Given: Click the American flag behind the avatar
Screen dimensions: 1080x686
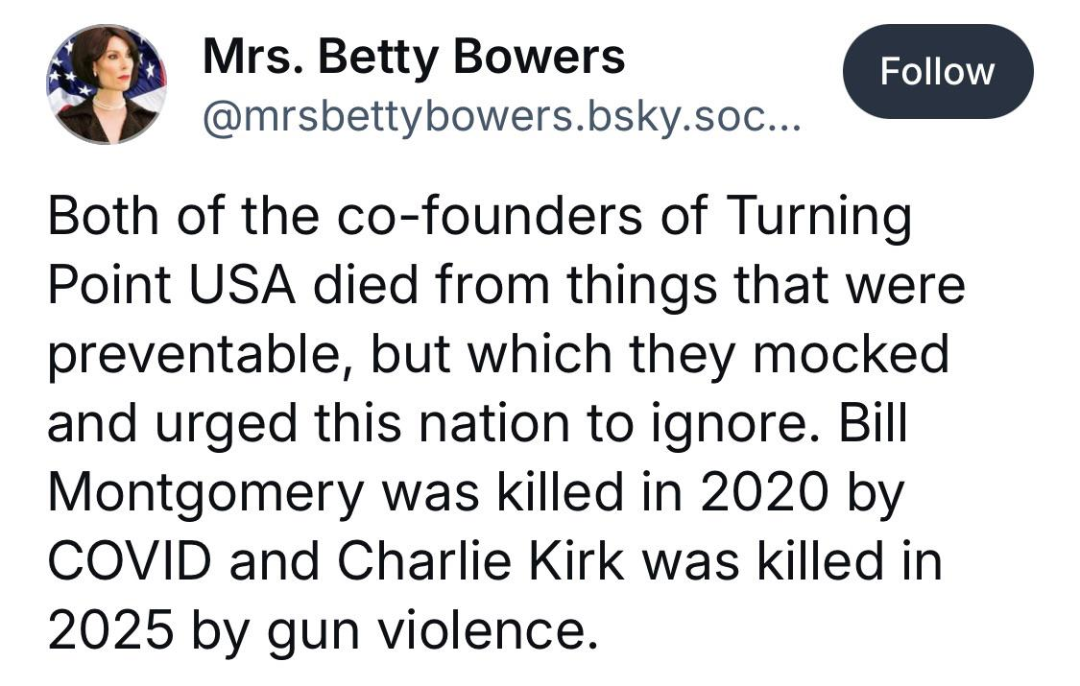Looking at the screenshot, I should pyautogui.click(x=63, y=75).
